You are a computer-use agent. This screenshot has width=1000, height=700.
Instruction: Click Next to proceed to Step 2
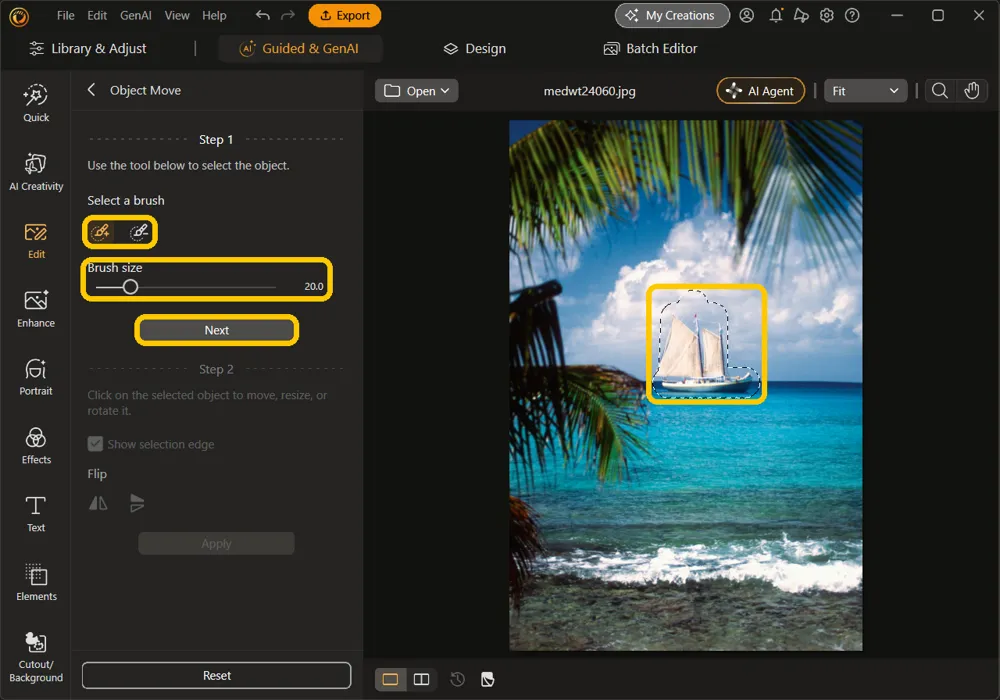coord(217,330)
